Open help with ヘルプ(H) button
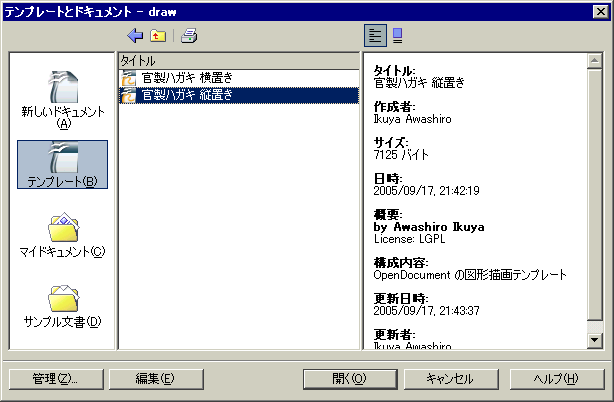Viewport: 614px width, 402px height. (557, 379)
